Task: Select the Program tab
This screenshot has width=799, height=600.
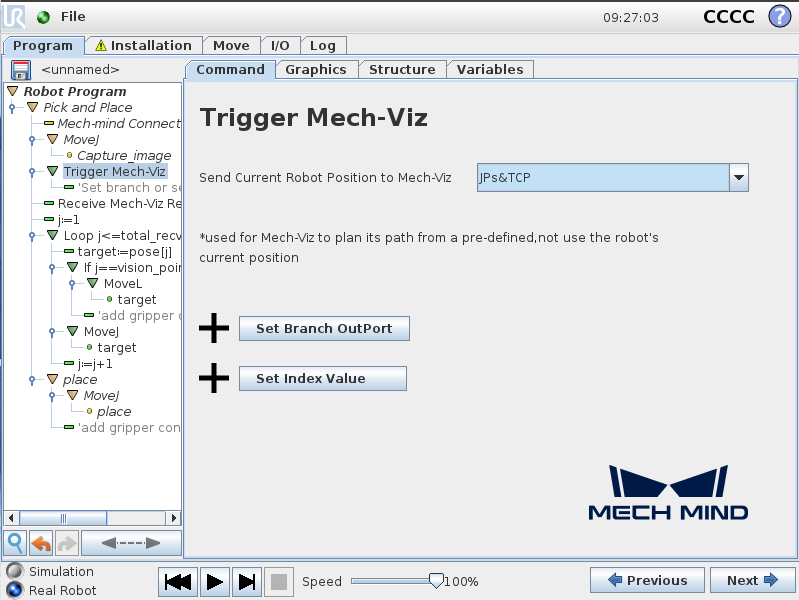Action: (43, 45)
